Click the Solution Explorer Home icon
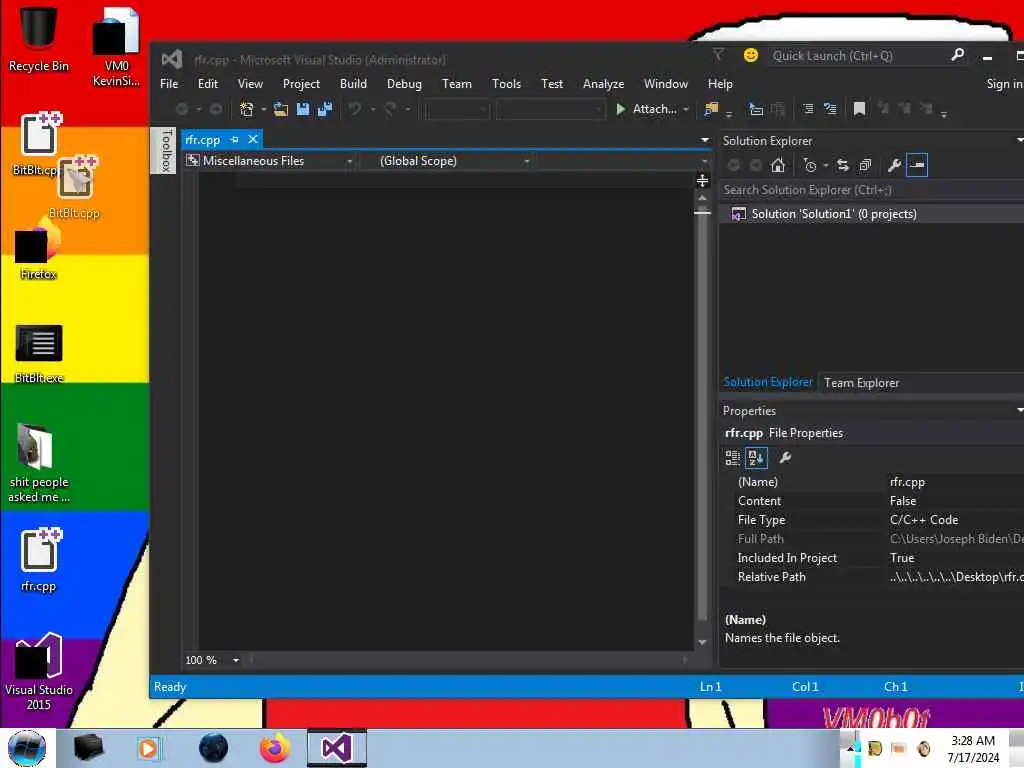Image resolution: width=1024 pixels, height=768 pixels. point(778,165)
